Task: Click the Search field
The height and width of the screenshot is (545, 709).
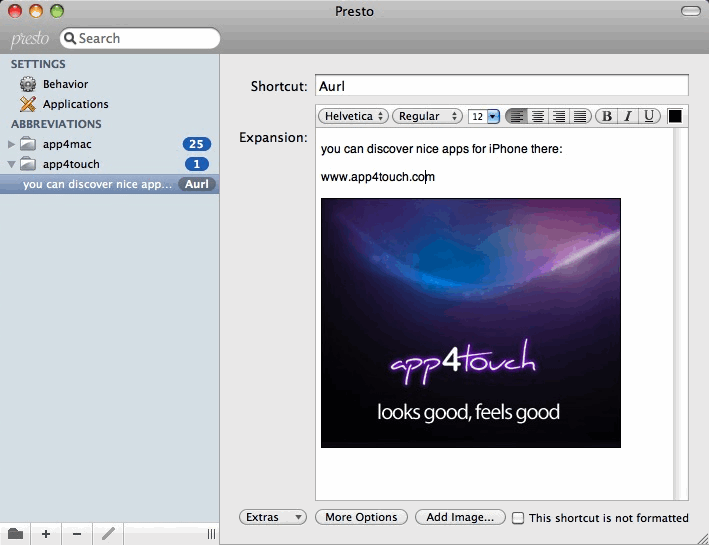Action: point(140,38)
